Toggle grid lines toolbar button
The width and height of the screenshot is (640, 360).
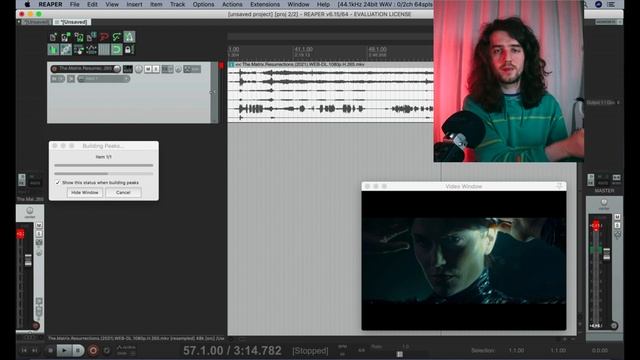point(104,50)
